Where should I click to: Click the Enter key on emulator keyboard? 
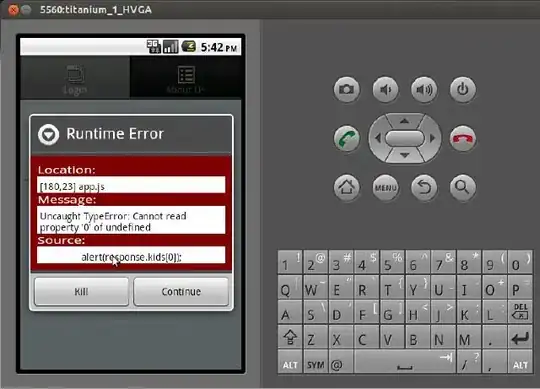pyautogui.click(x=520, y=338)
